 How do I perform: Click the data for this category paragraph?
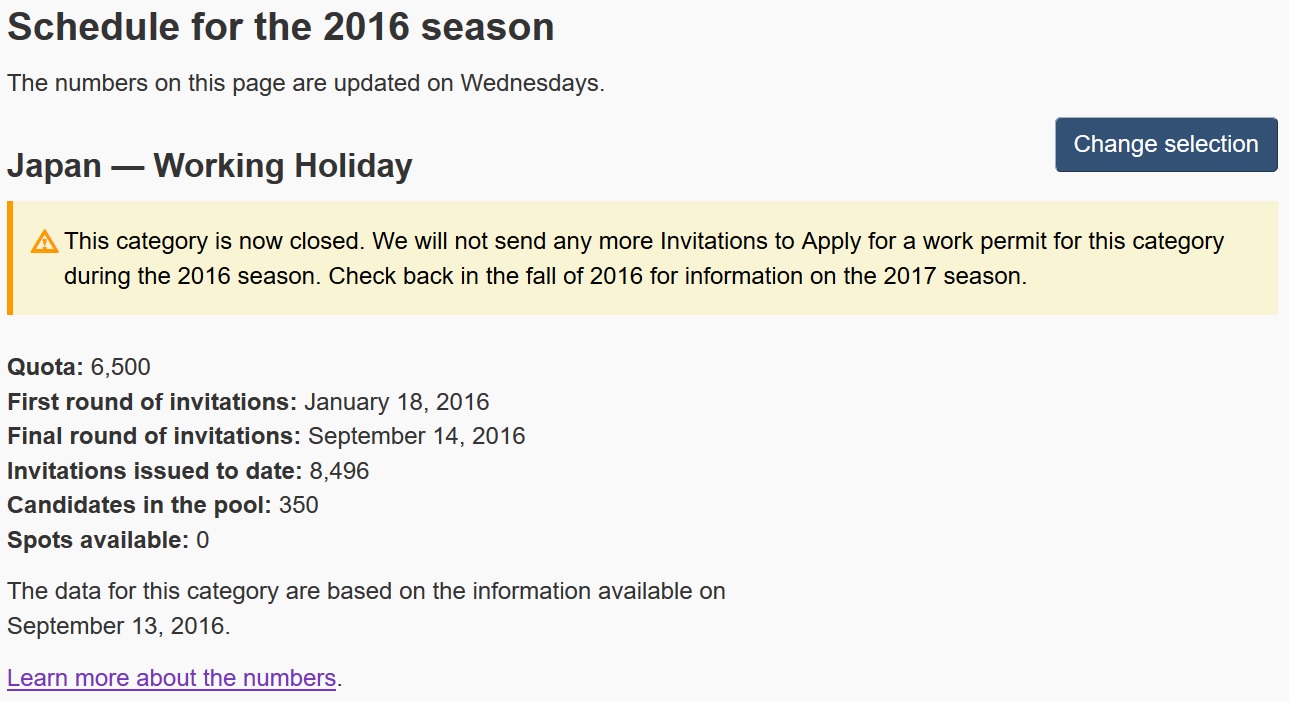click(366, 608)
